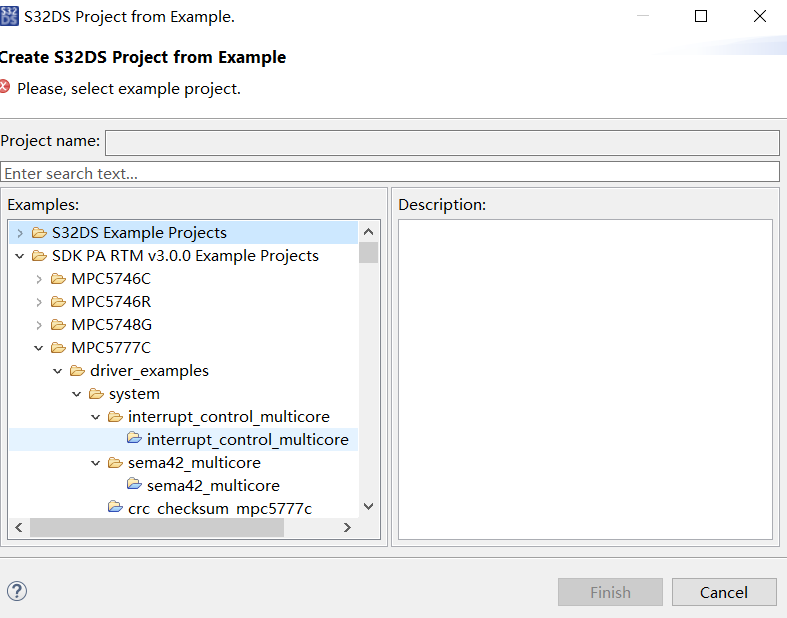Click the sema42_multicore project leaf icon
Viewport: 787px width, 618px height.
point(134,486)
